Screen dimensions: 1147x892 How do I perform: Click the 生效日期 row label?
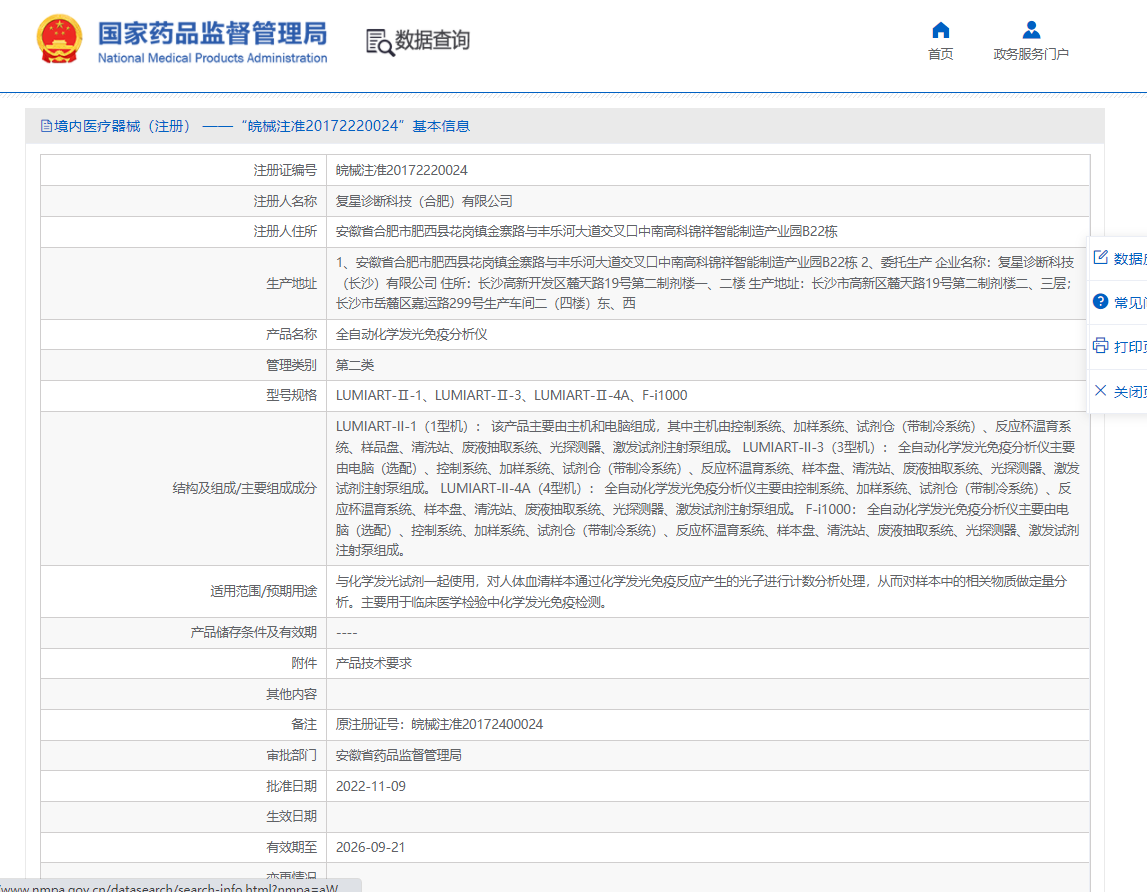pos(291,817)
